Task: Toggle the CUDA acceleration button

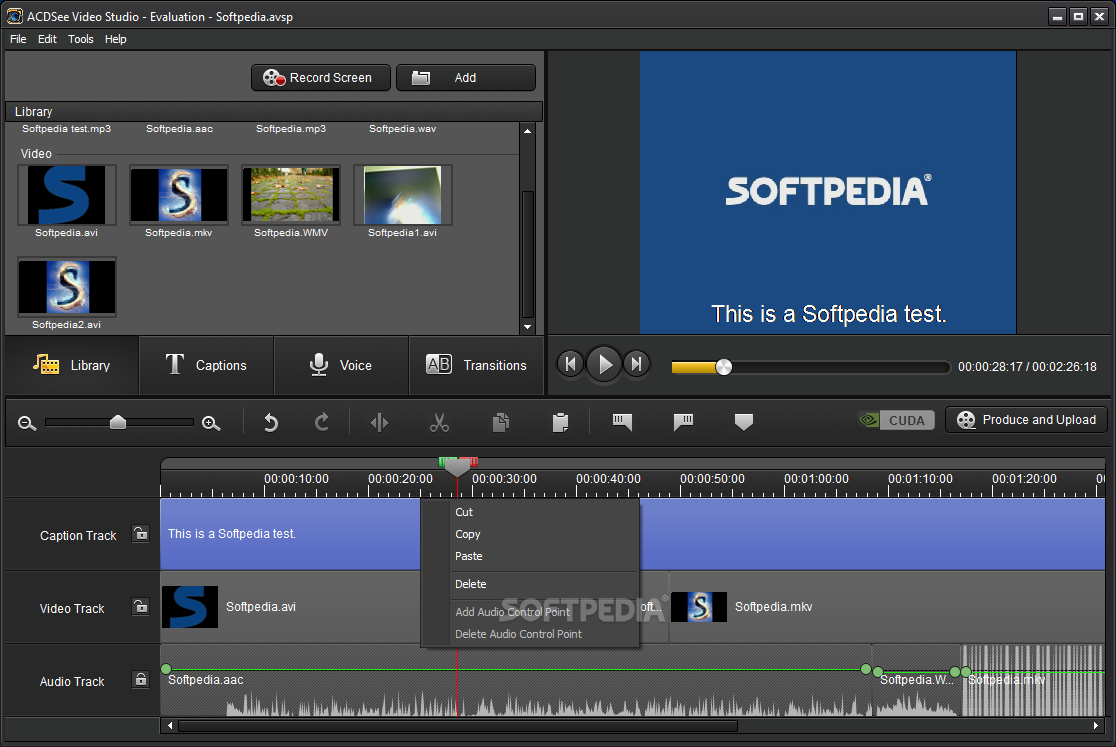Action: [x=896, y=420]
